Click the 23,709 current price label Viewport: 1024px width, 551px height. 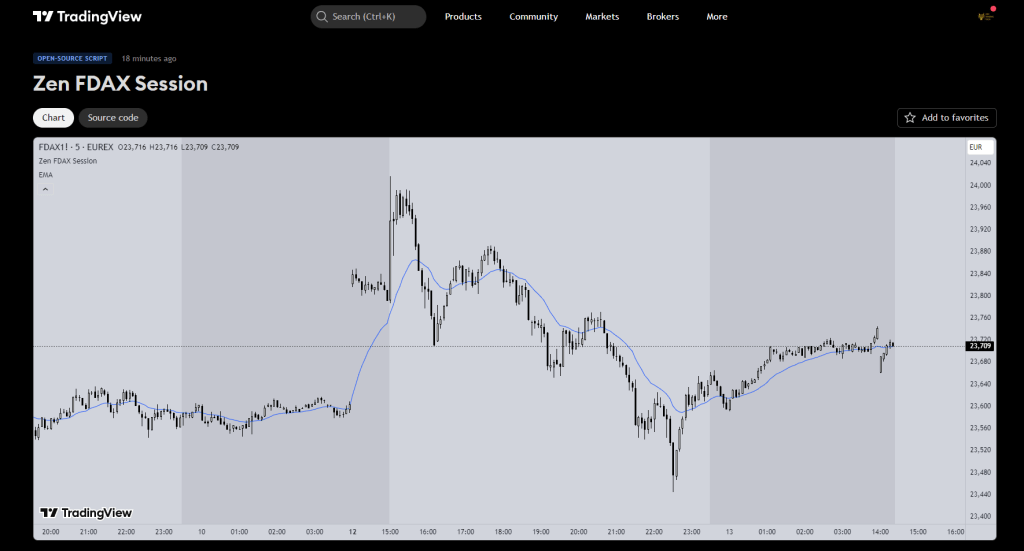(x=980, y=346)
